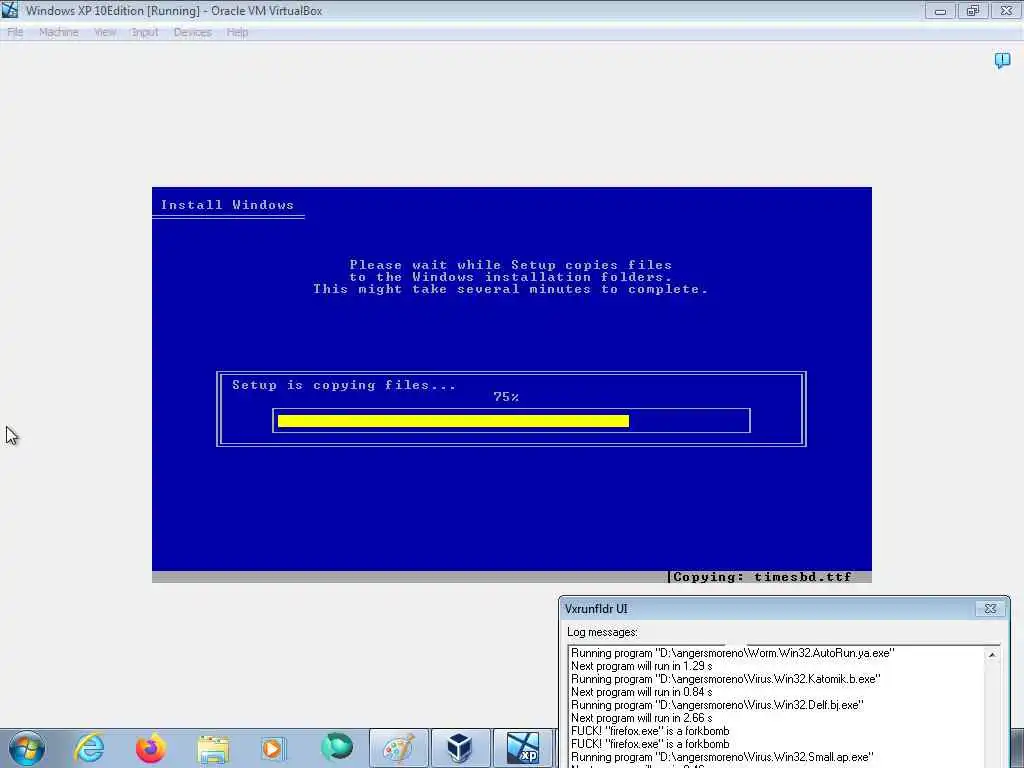Screen dimensions: 1024x768
Task: Open the Windows Start orb
Action: click(27, 748)
